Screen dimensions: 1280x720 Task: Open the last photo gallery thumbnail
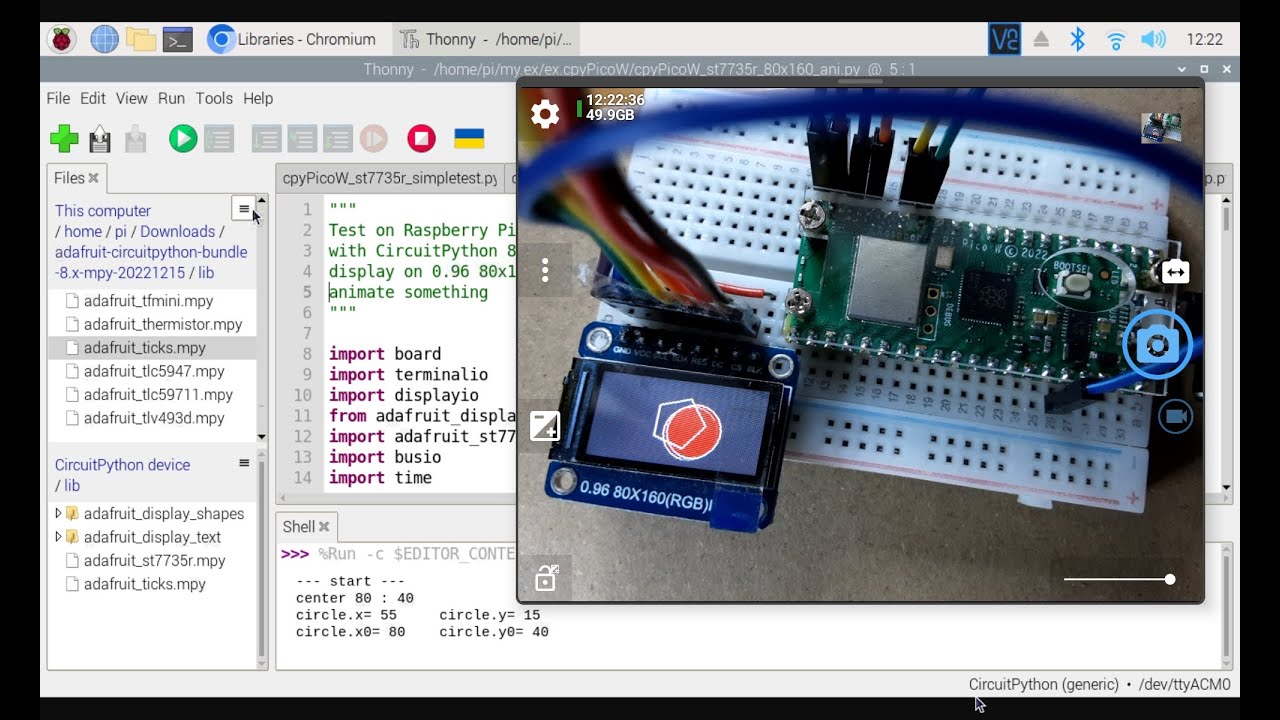pyautogui.click(x=1162, y=128)
